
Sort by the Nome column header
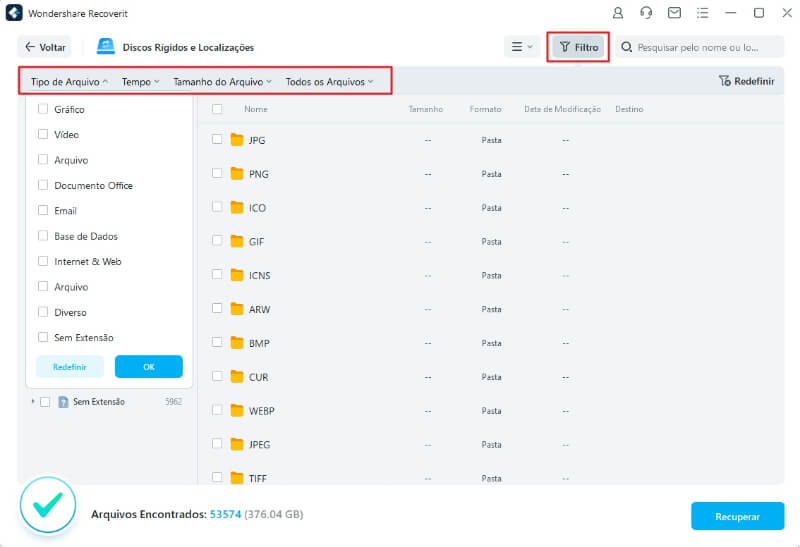256,109
